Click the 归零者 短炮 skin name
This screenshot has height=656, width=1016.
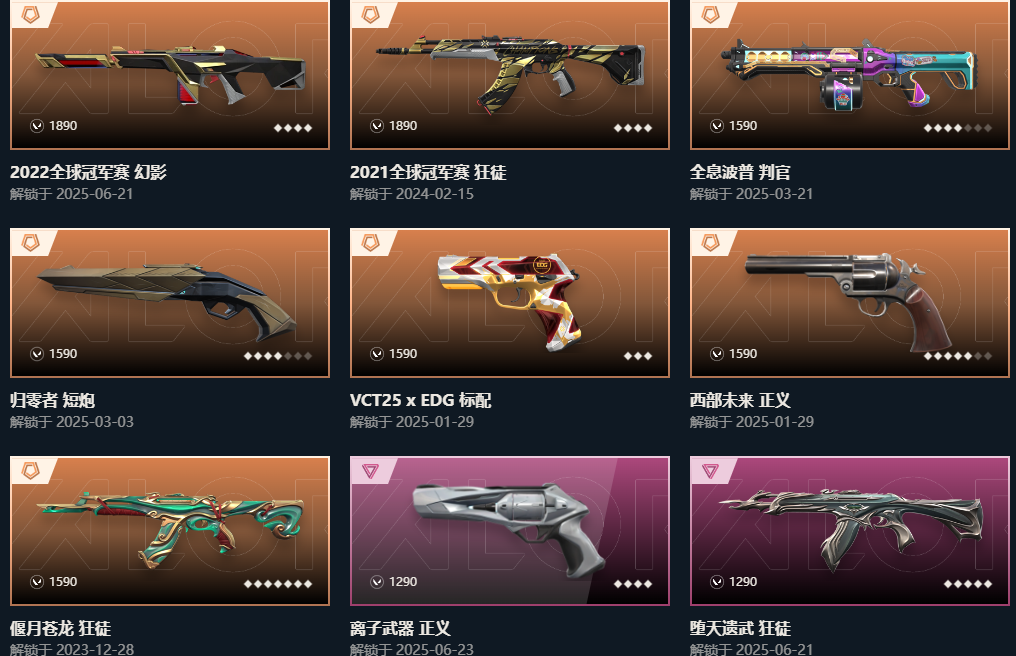point(52,401)
